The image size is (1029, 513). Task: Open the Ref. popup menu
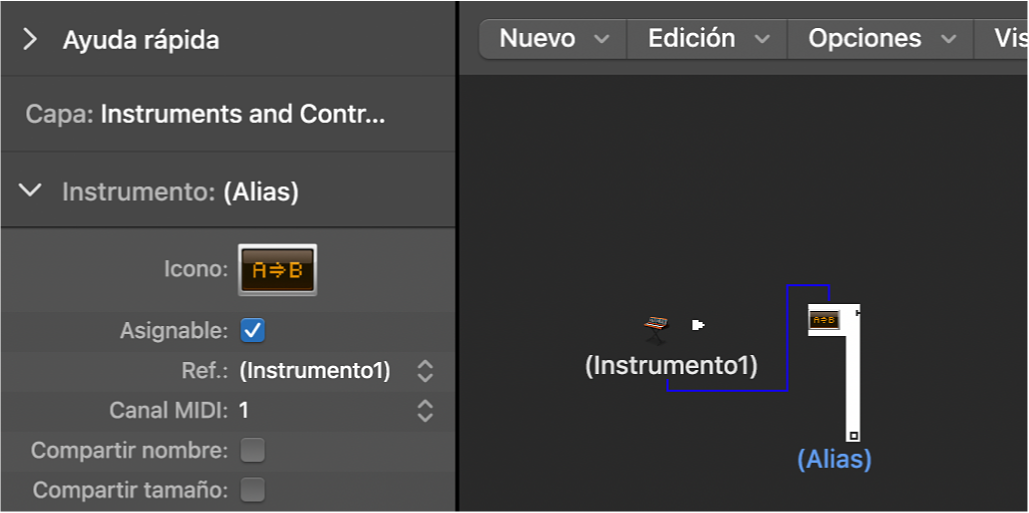tap(425, 371)
